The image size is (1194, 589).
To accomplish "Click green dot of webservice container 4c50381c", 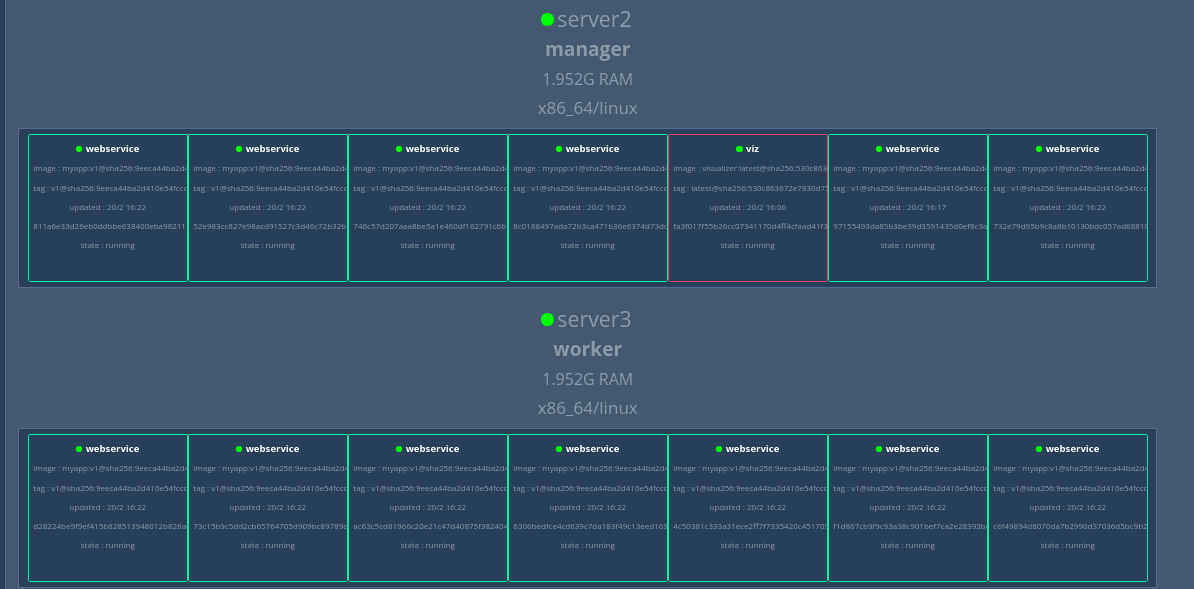I will (x=719, y=450).
